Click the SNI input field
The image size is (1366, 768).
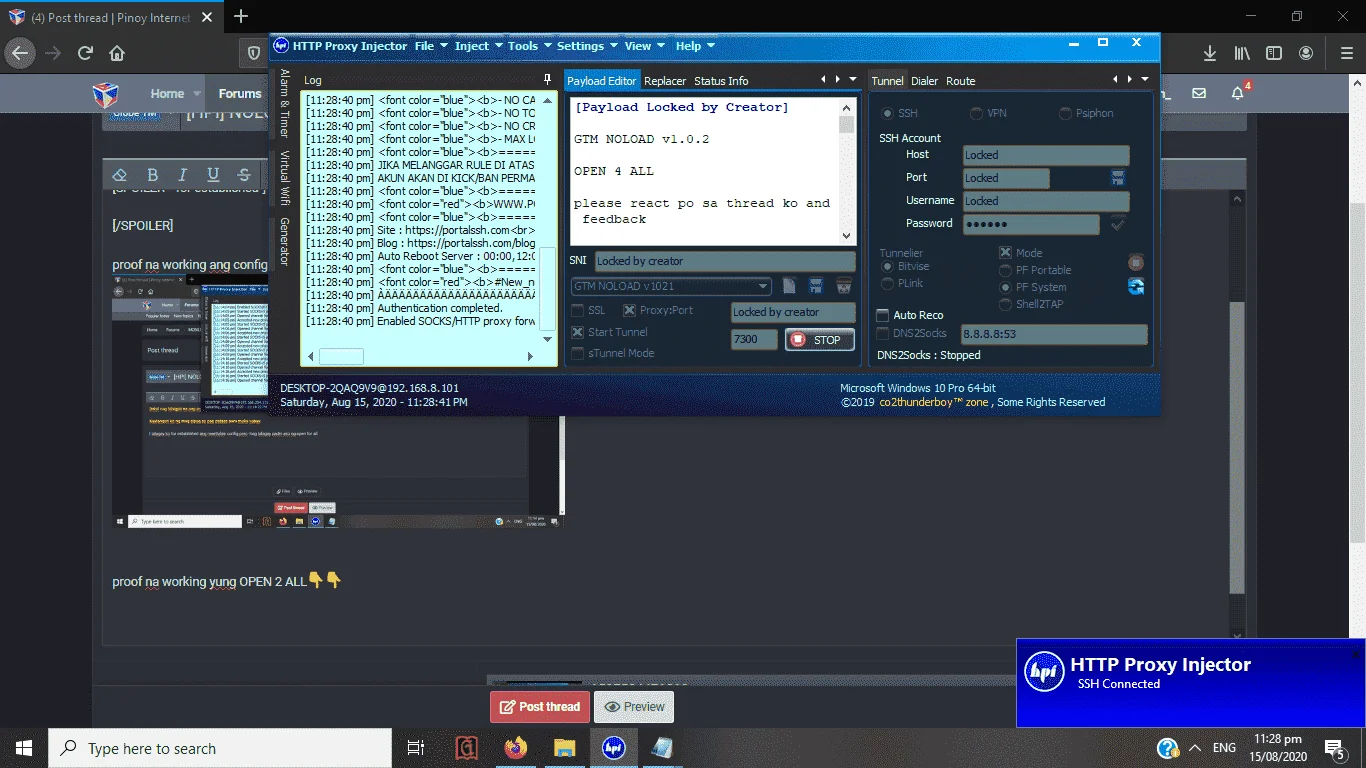725,261
